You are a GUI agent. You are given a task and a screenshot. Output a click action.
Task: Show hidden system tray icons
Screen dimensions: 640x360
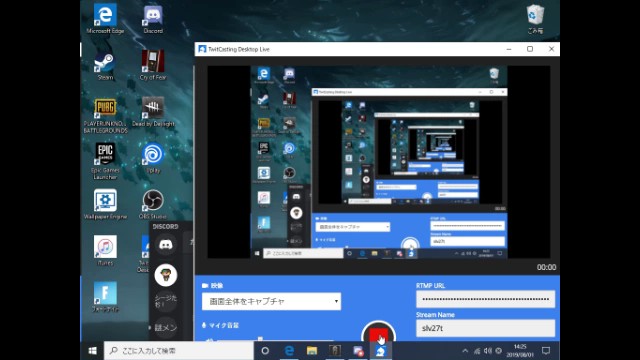coord(465,351)
